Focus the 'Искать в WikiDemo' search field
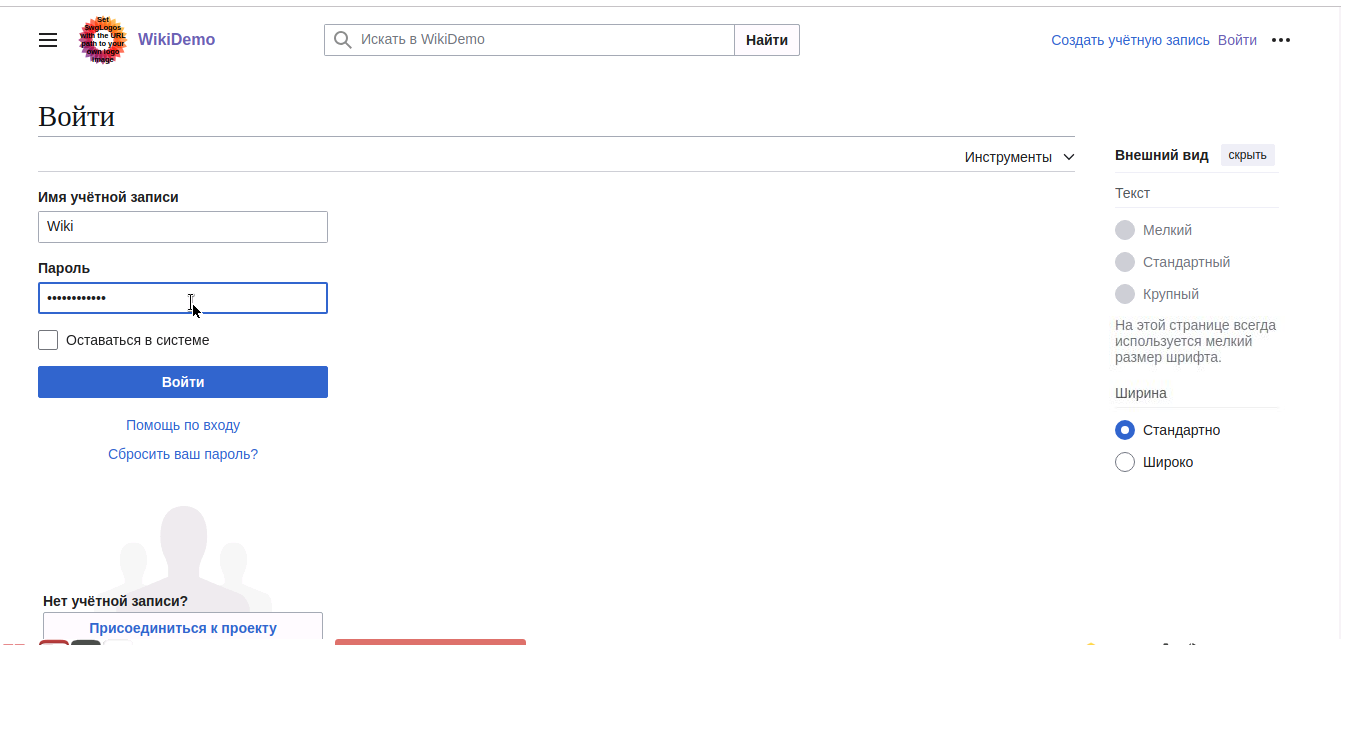The height and width of the screenshot is (737, 1351). (540, 40)
